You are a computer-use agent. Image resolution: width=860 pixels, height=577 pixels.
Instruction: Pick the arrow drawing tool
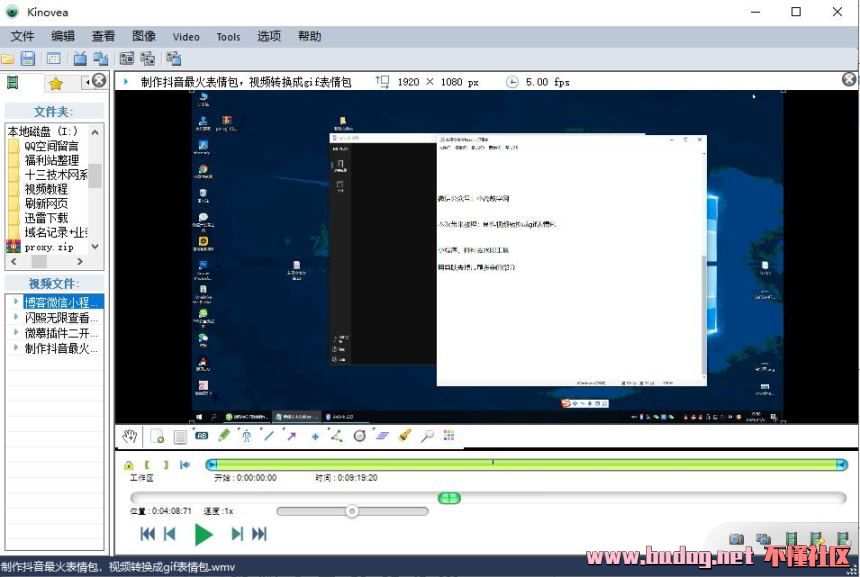pyautogui.click(x=291, y=436)
